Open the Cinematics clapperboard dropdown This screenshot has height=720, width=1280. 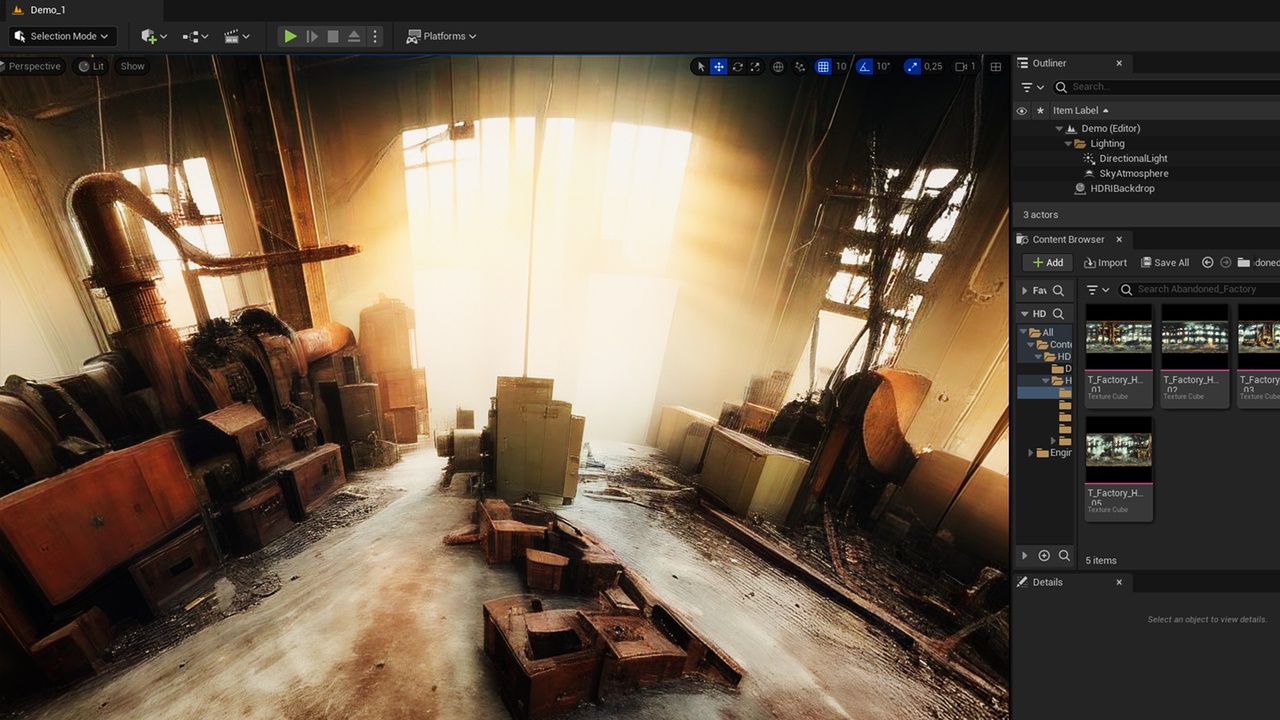(x=237, y=36)
